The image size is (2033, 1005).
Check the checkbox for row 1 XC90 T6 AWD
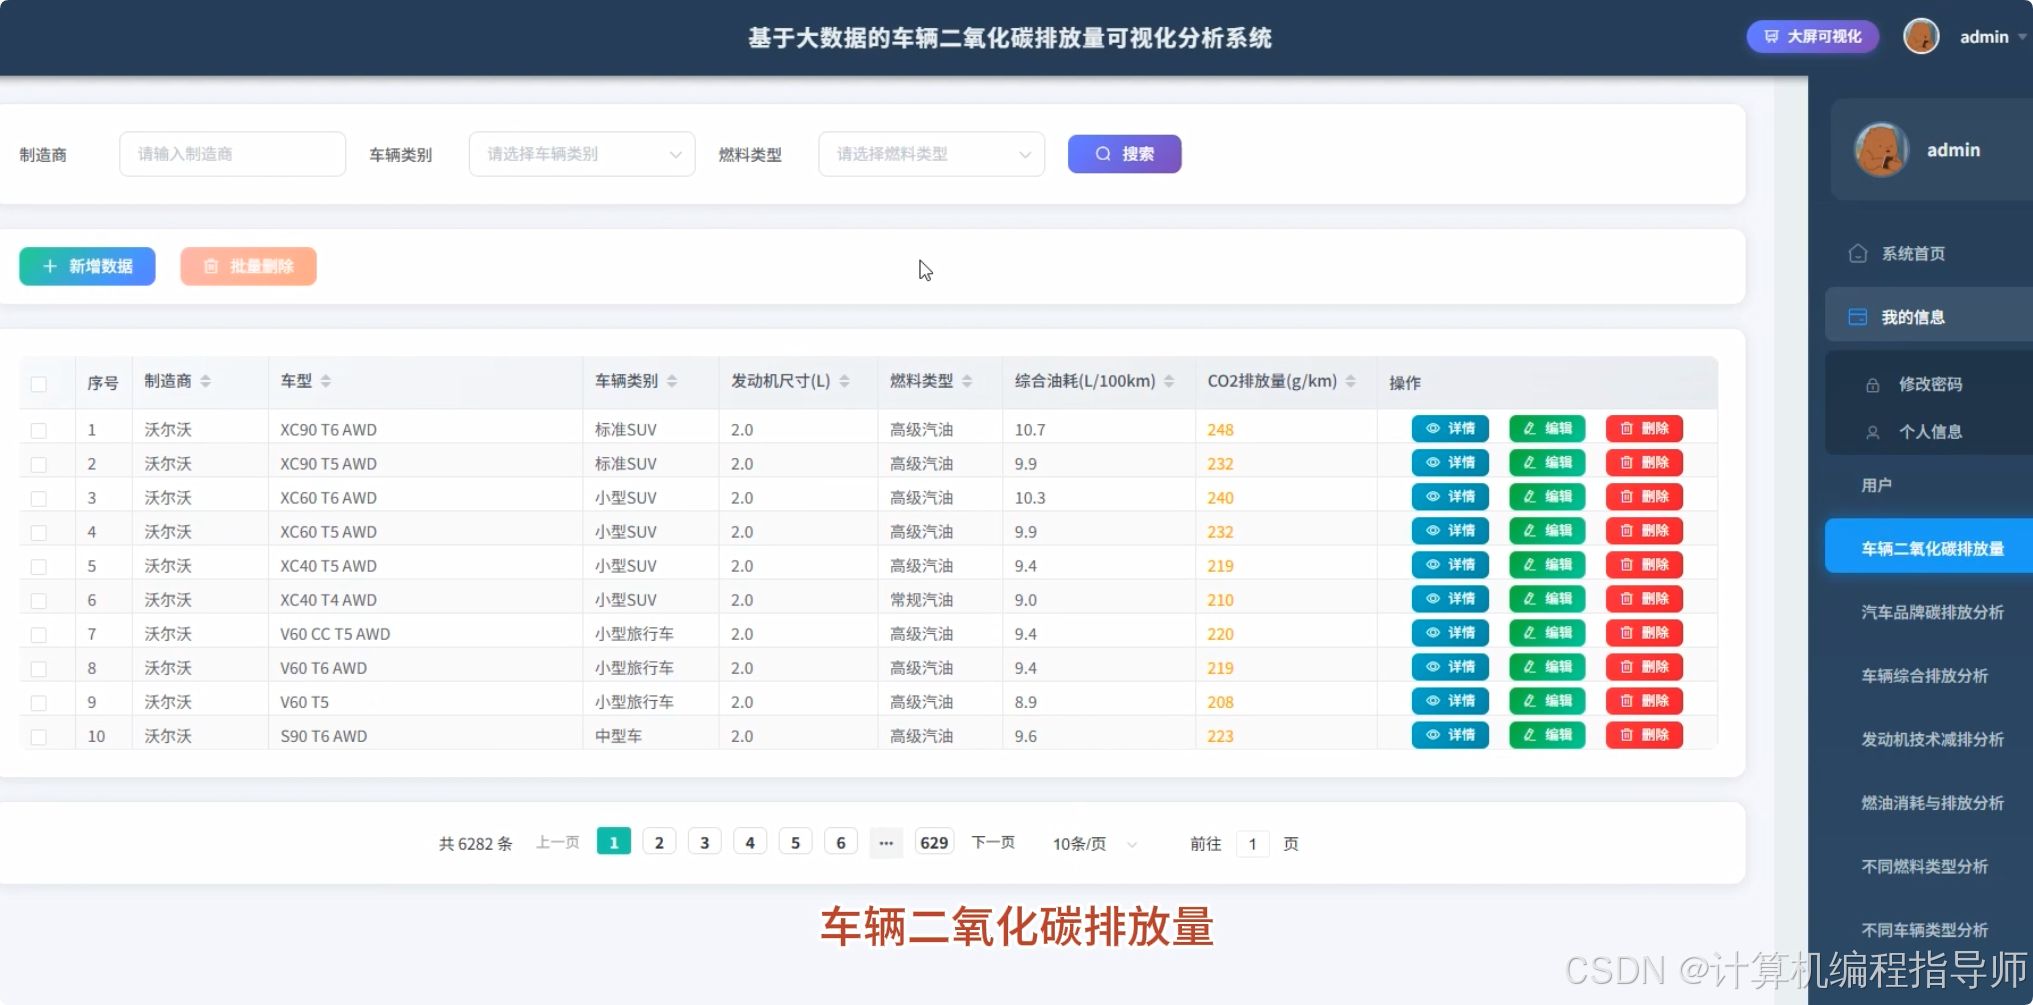pyautogui.click(x=38, y=430)
